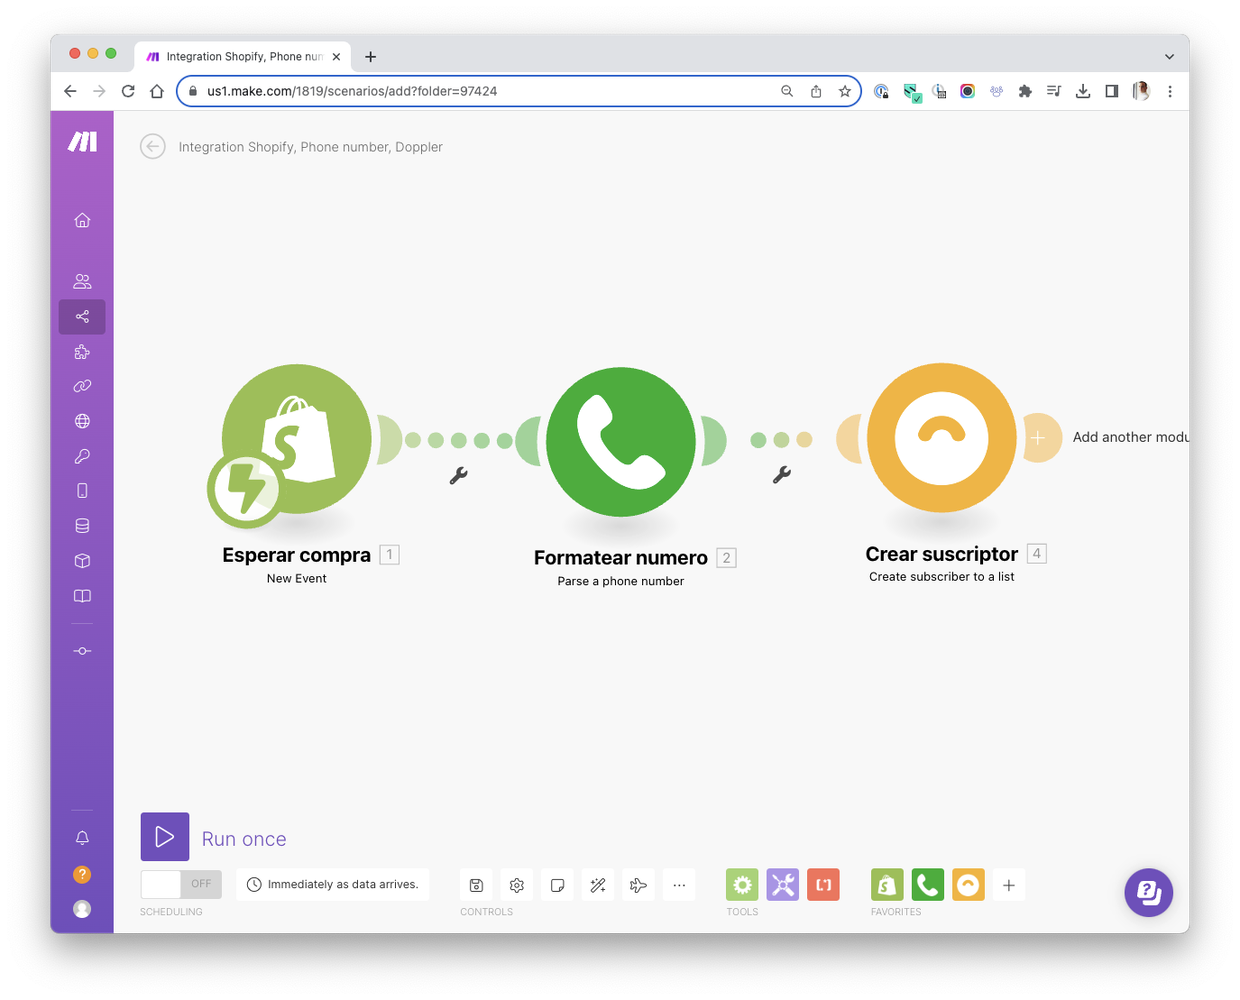Open the purple help chat bubble

tap(1148, 892)
